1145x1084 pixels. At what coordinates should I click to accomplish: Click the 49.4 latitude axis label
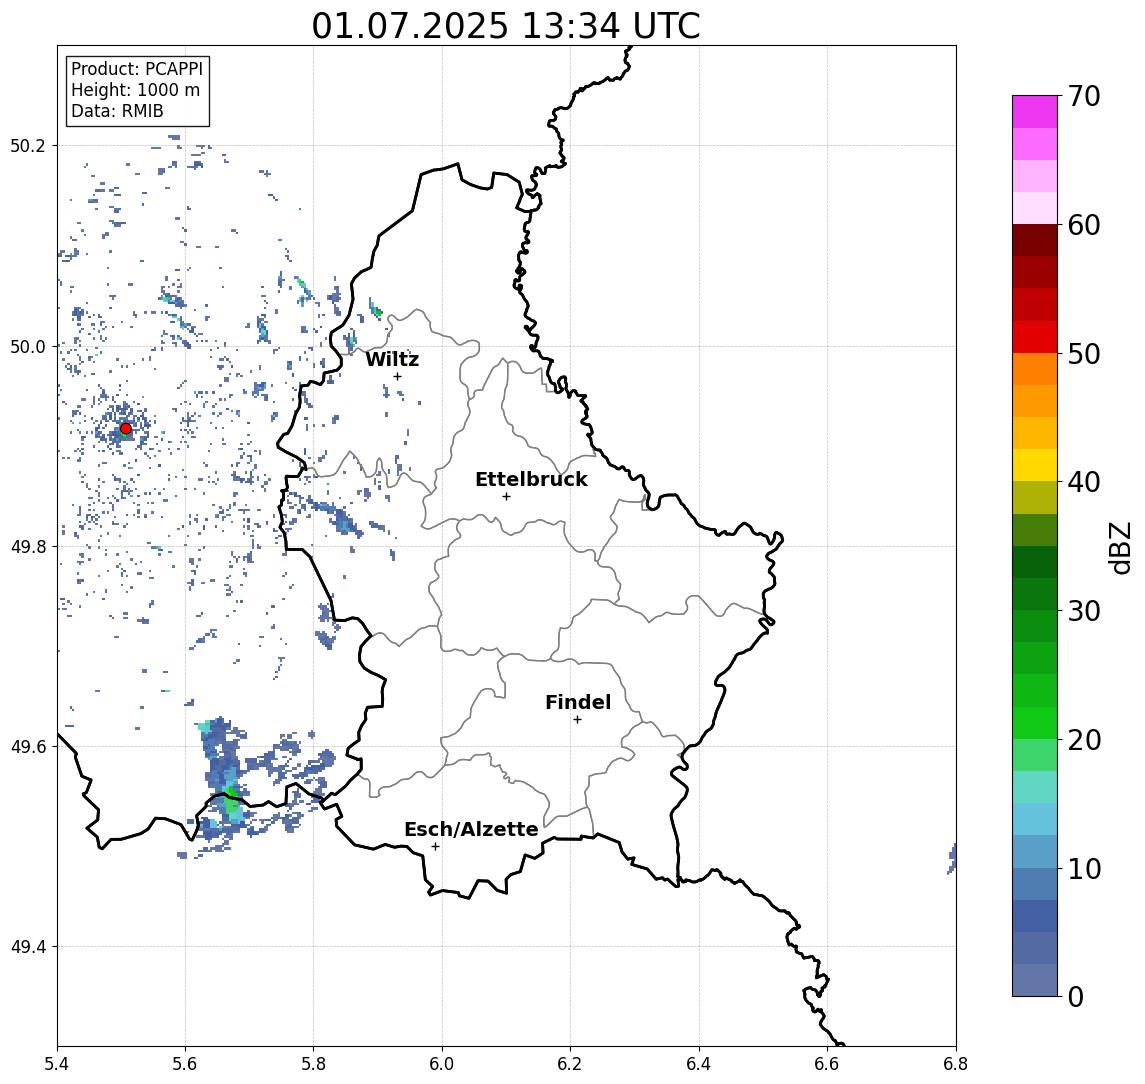[27, 947]
